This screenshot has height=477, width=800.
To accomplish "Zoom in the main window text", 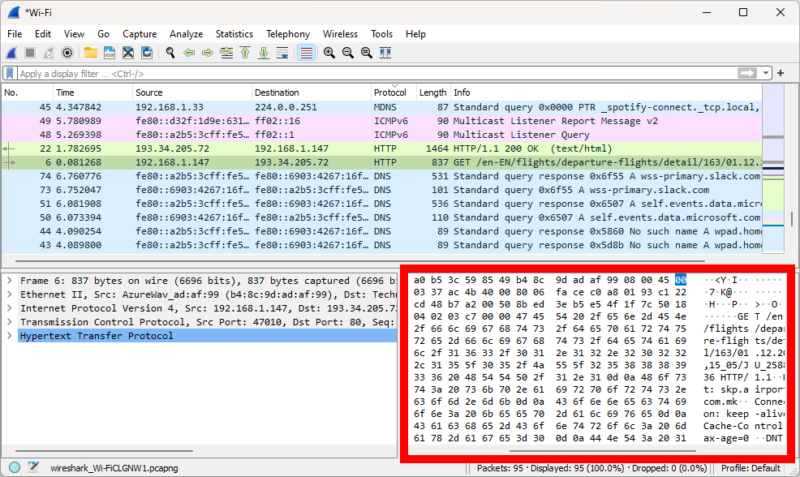I will [329, 53].
